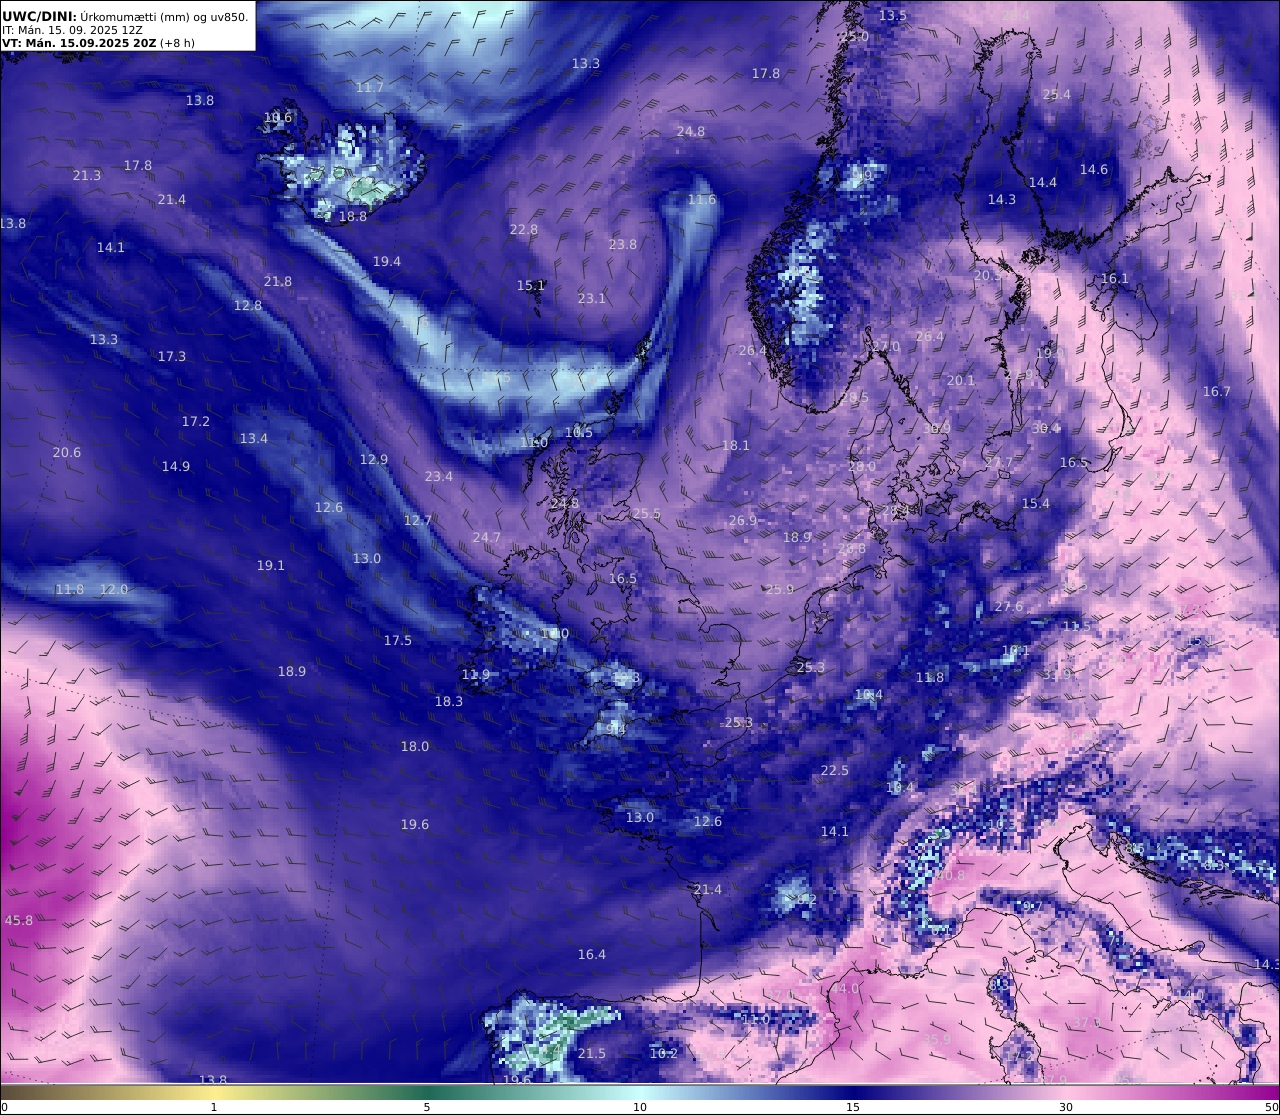
Task: Click the 14.9 value on the map
Action: tap(176, 467)
